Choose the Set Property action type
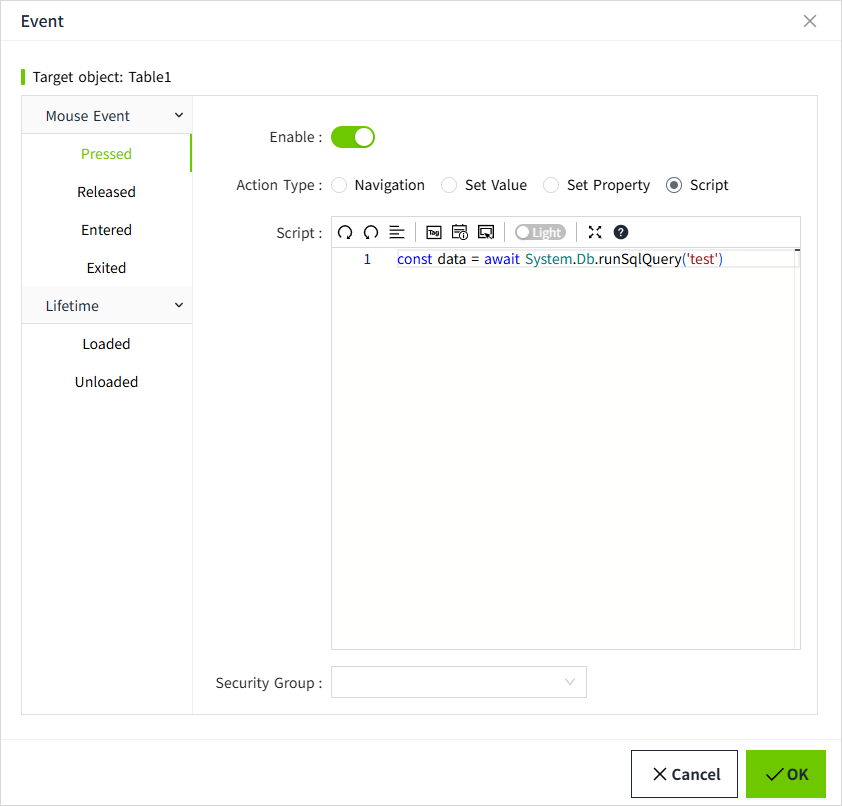This screenshot has width=842, height=806. pos(551,185)
